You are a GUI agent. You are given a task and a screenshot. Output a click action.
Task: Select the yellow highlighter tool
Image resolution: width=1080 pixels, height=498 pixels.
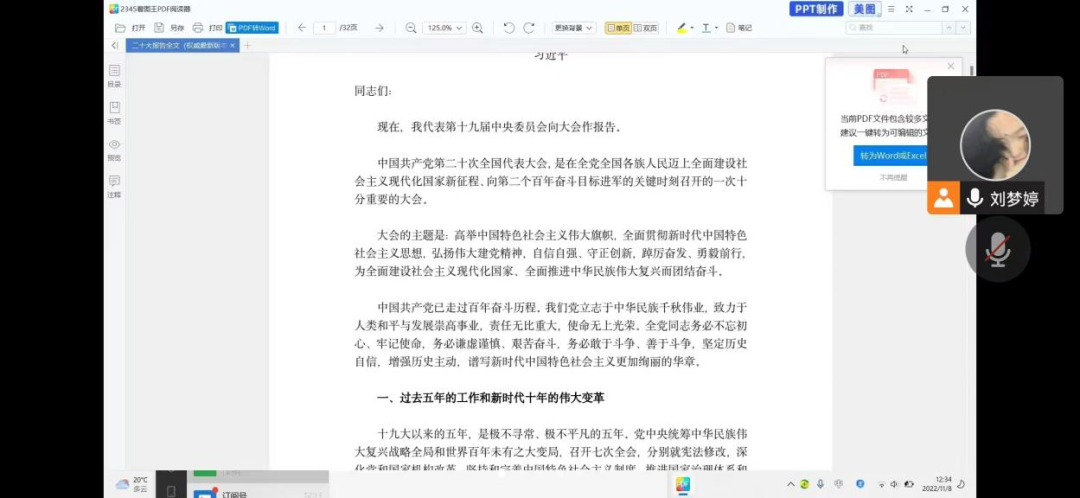[x=682, y=28]
